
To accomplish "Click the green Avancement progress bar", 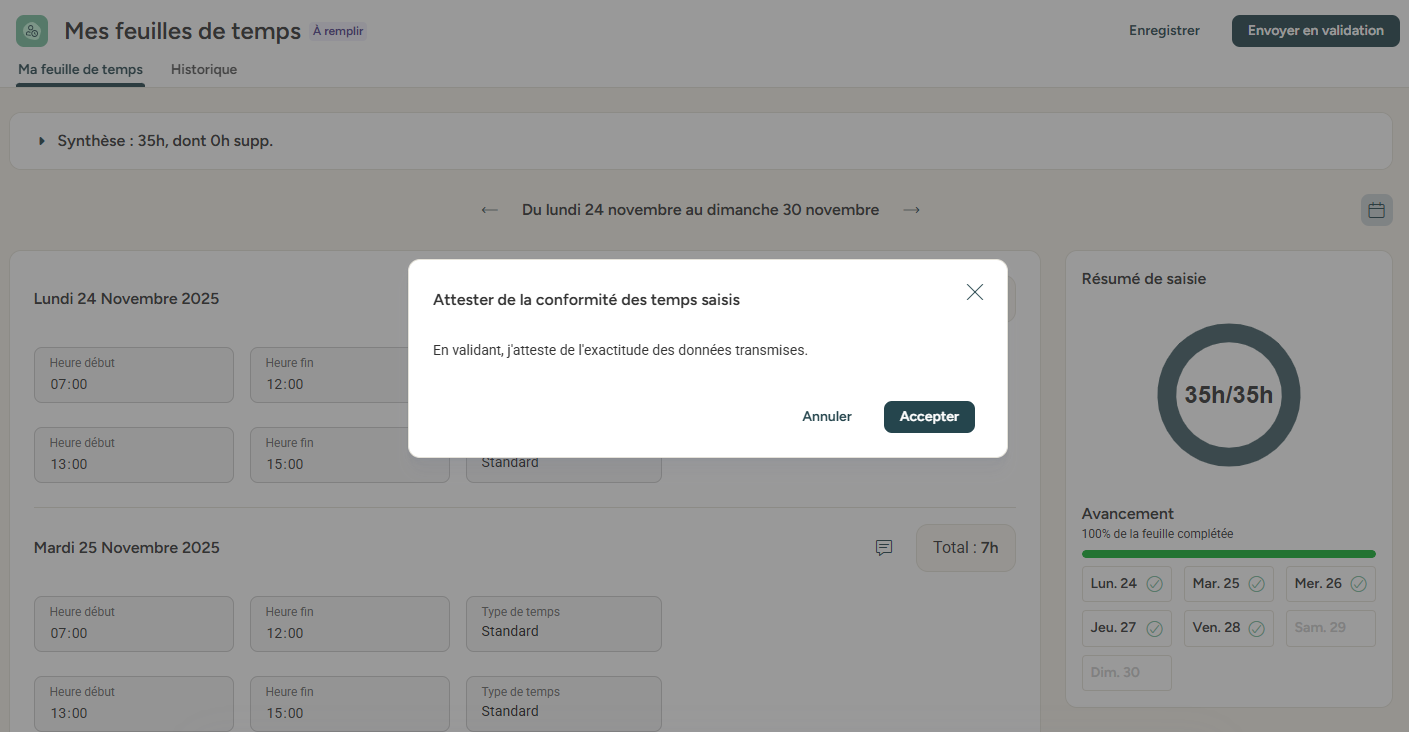I will (1228, 554).
